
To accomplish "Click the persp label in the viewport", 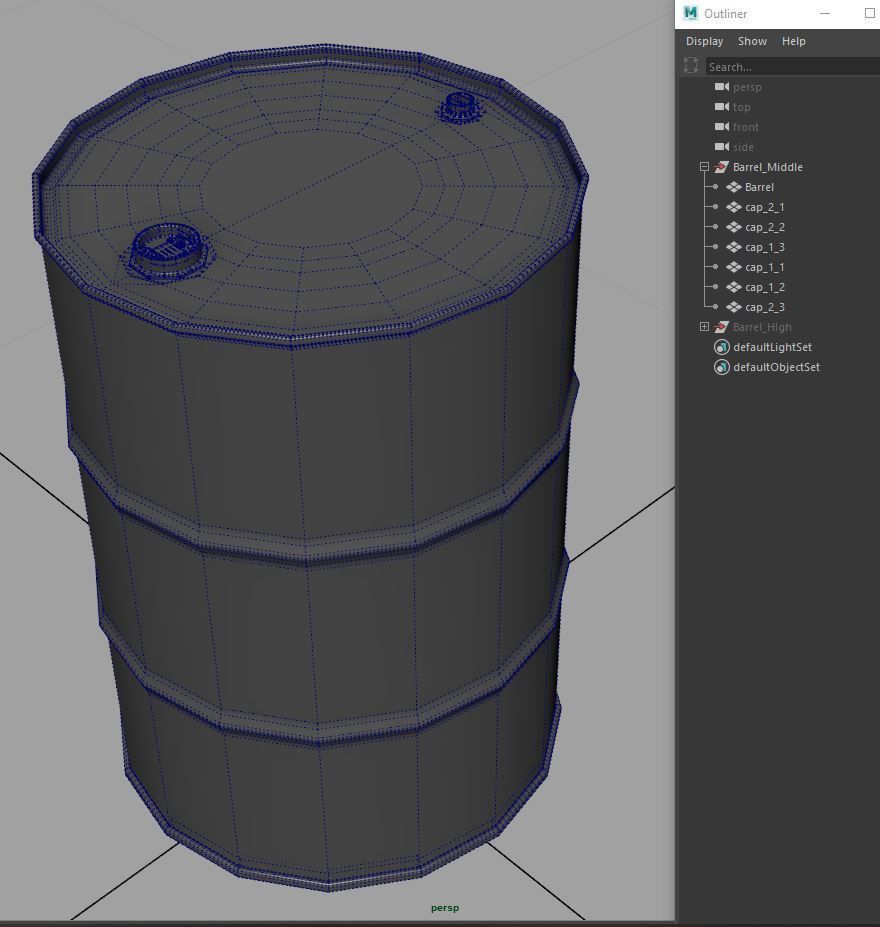I will click(444, 907).
